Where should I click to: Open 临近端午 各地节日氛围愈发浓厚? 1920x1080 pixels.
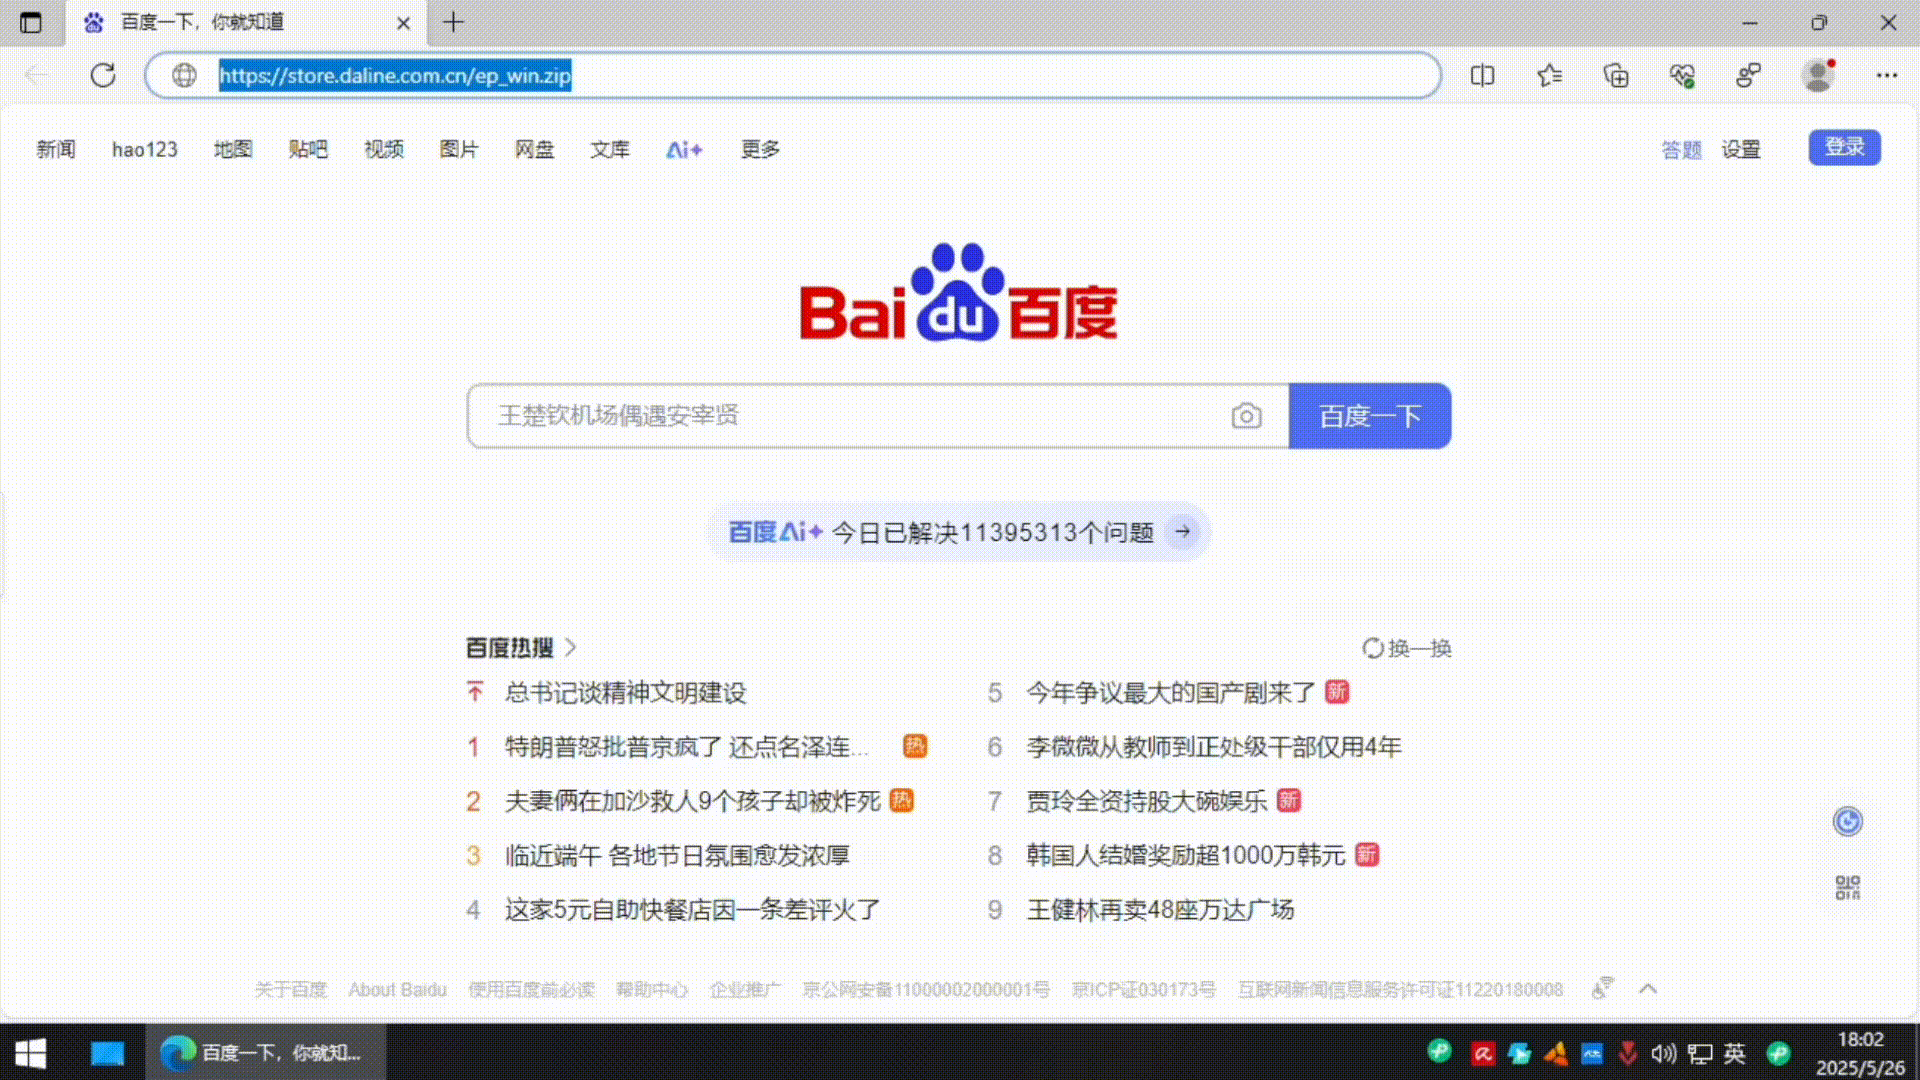[677, 855]
